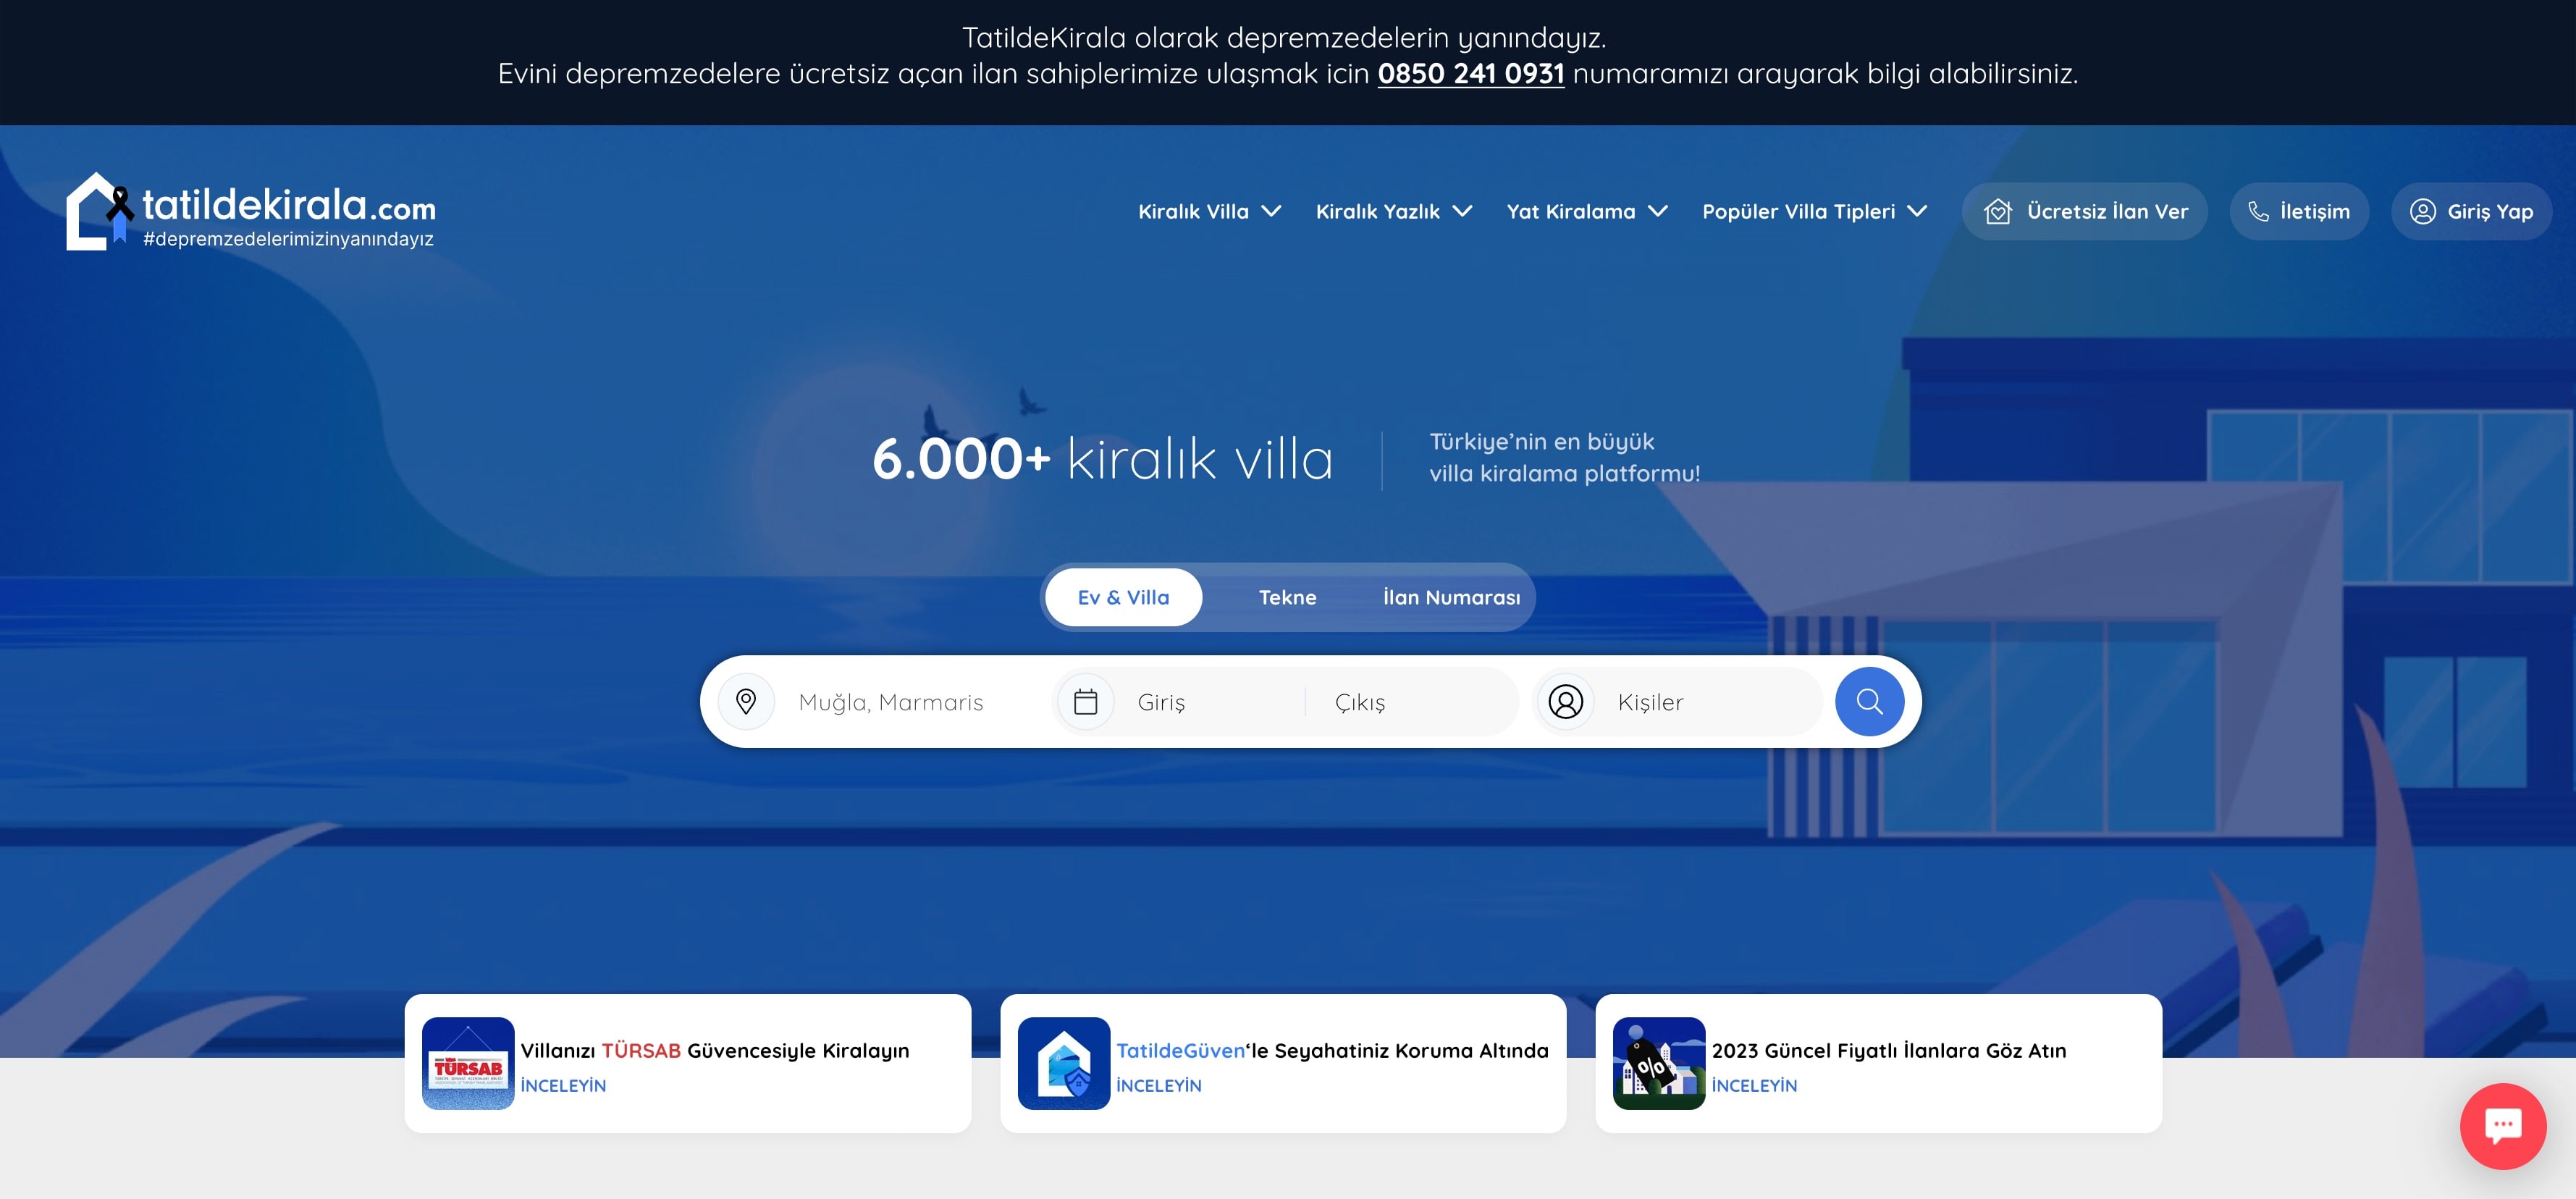Click the user icon in Giriş Yap

(x=2423, y=211)
